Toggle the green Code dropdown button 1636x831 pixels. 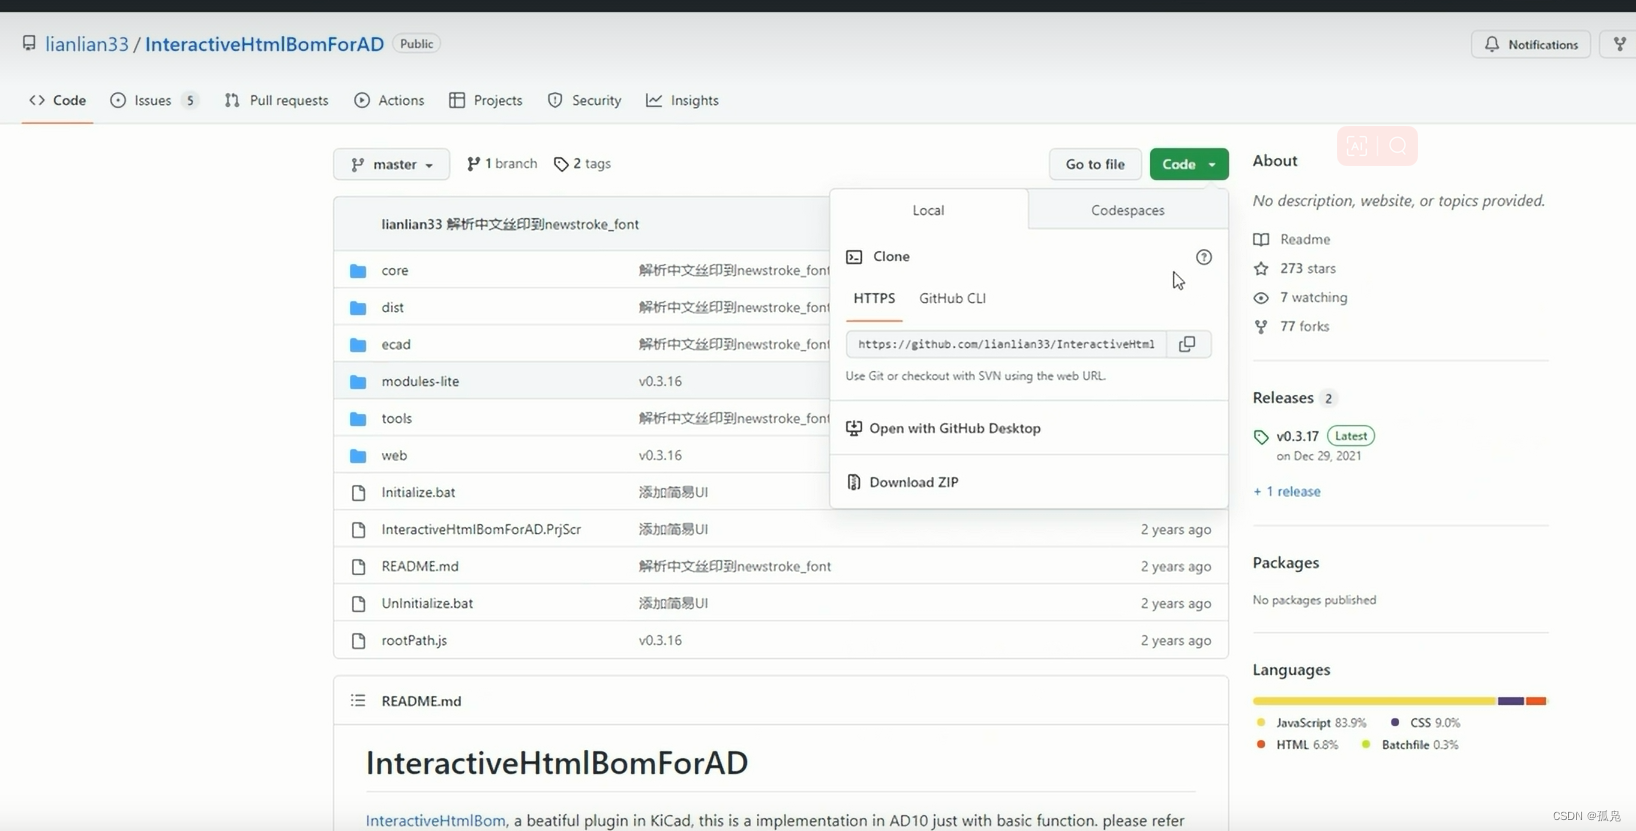click(1189, 164)
